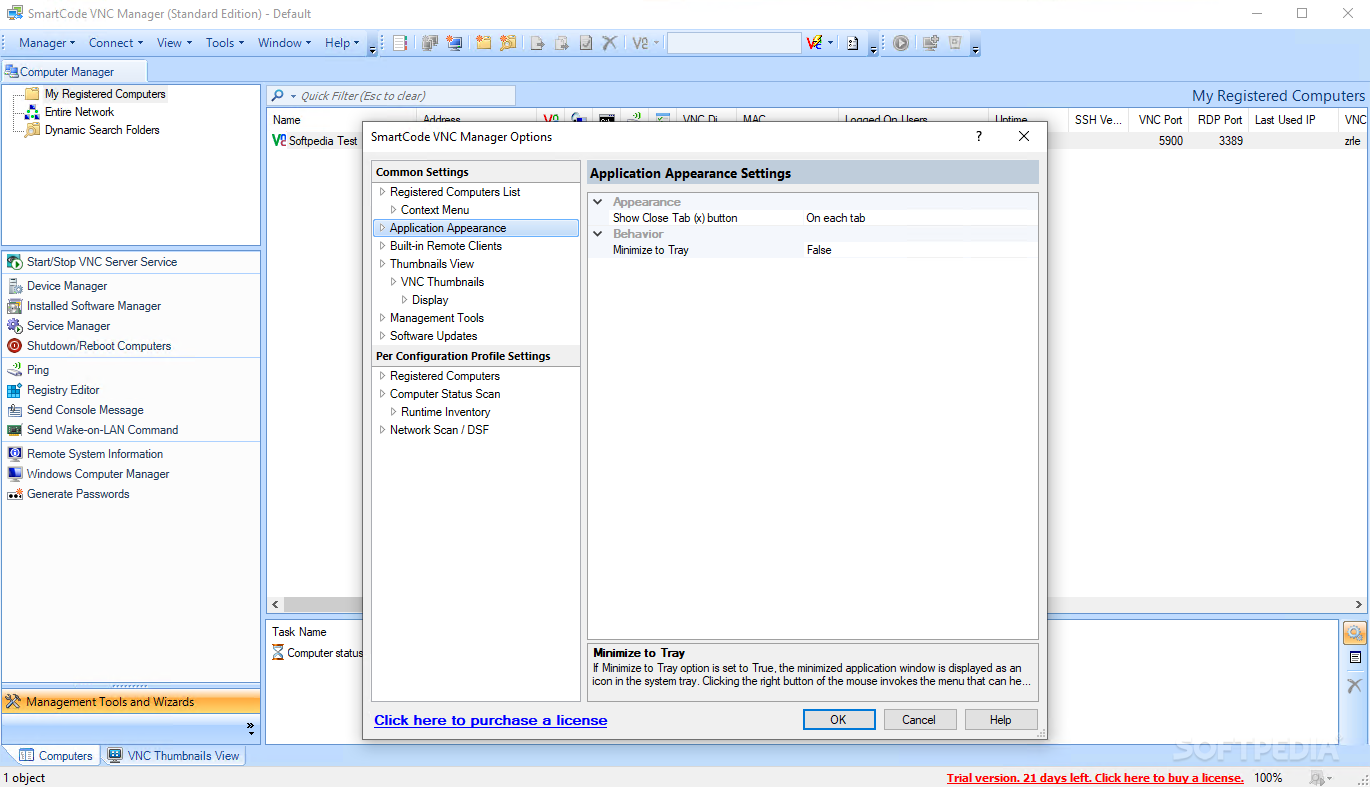
Task: Click the multiple computers toolbar icon
Action: click(x=430, y=43)
